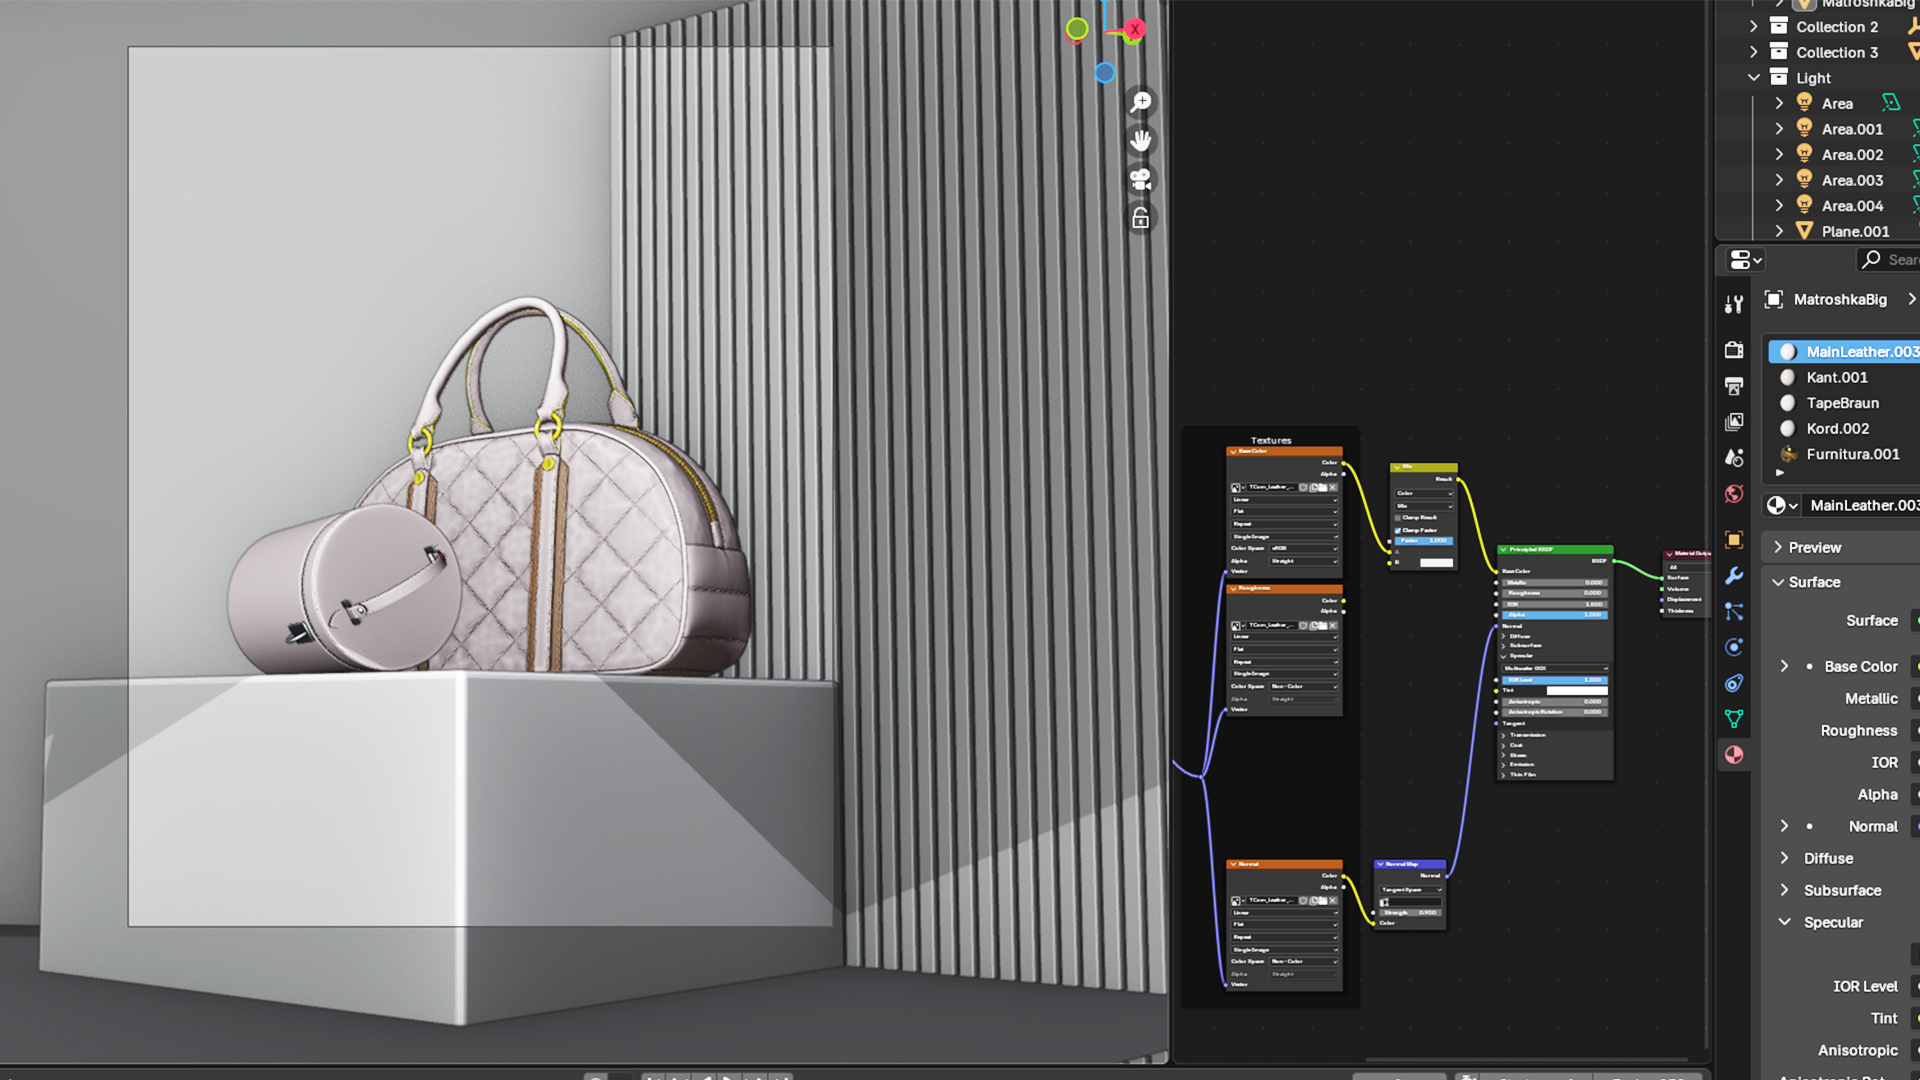
Task: Expand the Preview panel
Action: (x=1814, y=548)
